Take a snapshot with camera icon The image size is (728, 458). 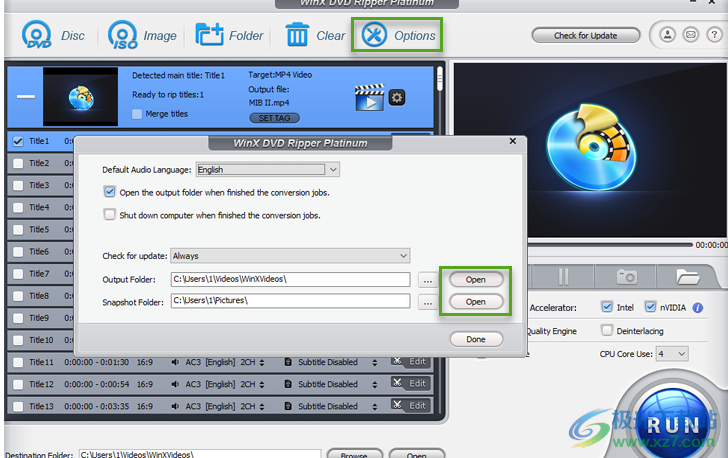click(626, 276)
